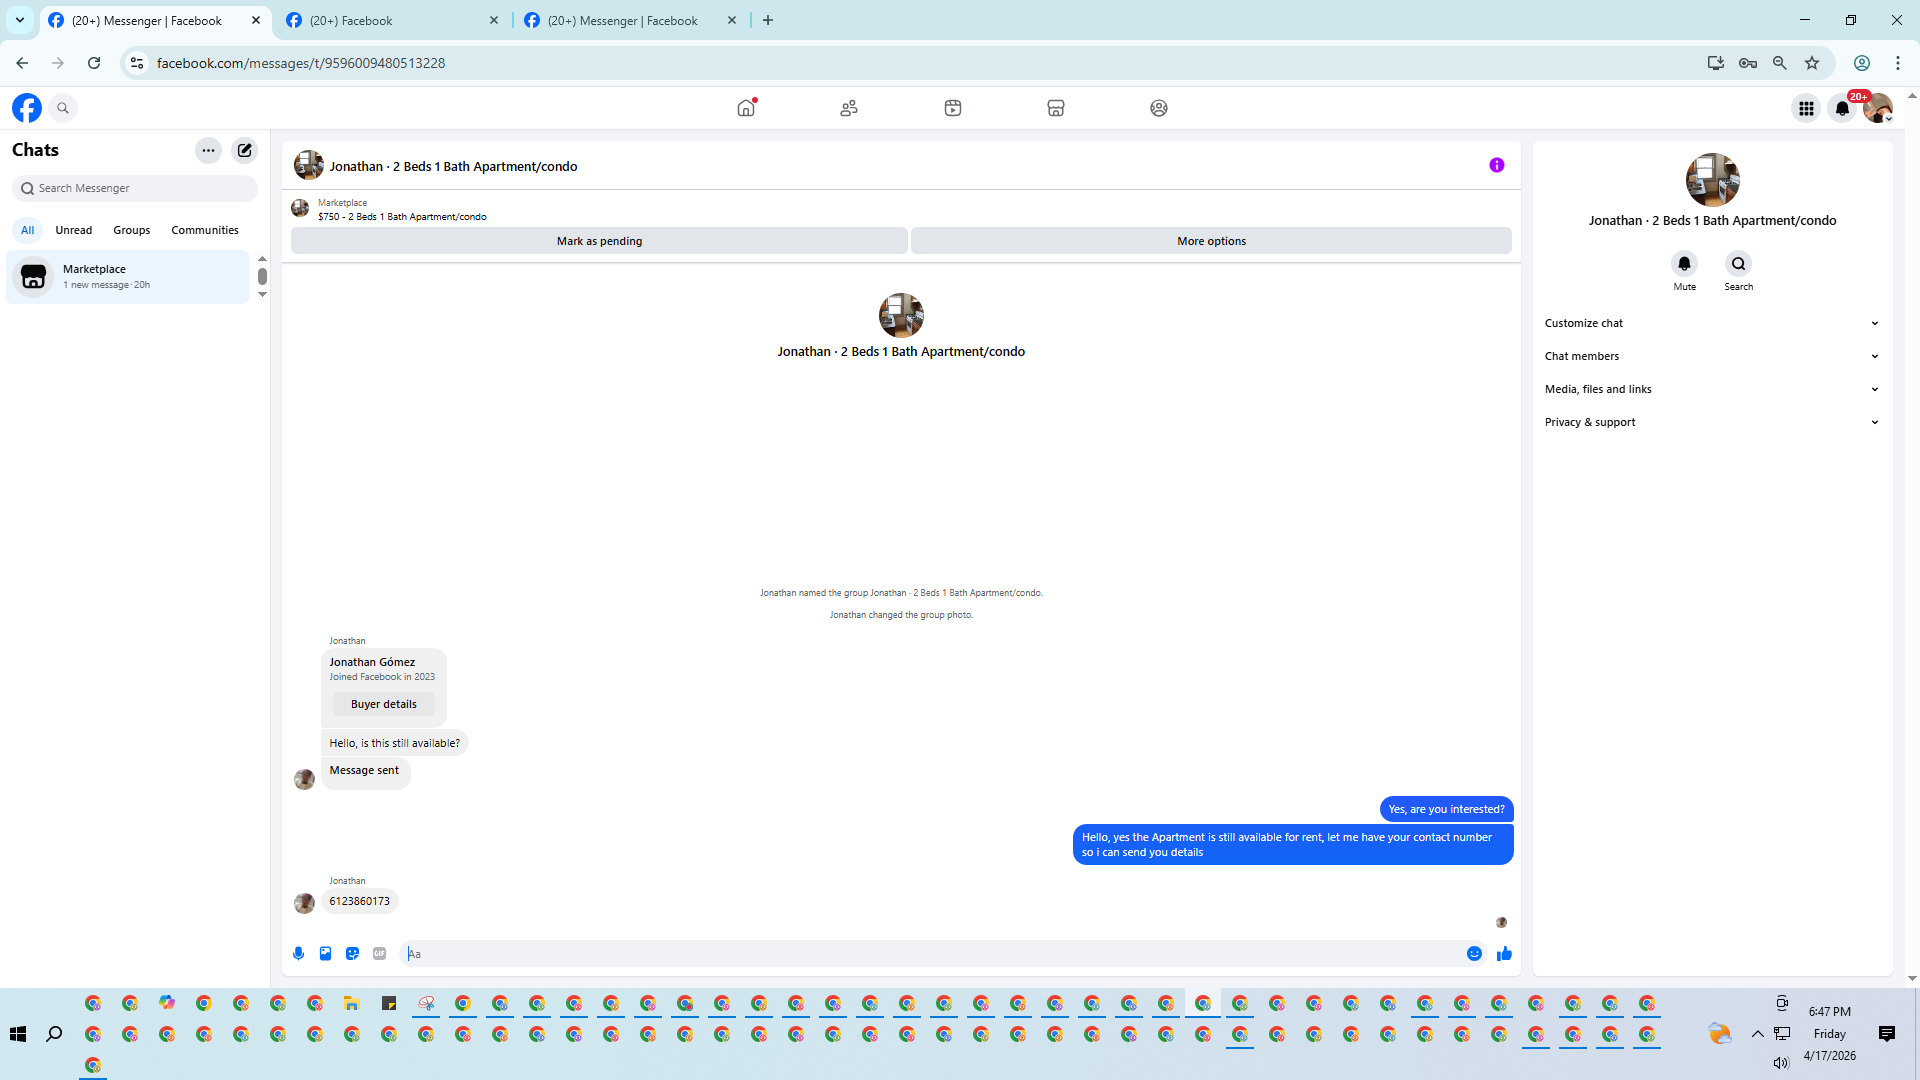Focus the Search Messenger field
Screen dimensions: 1920x1080
tap(140, 188)
